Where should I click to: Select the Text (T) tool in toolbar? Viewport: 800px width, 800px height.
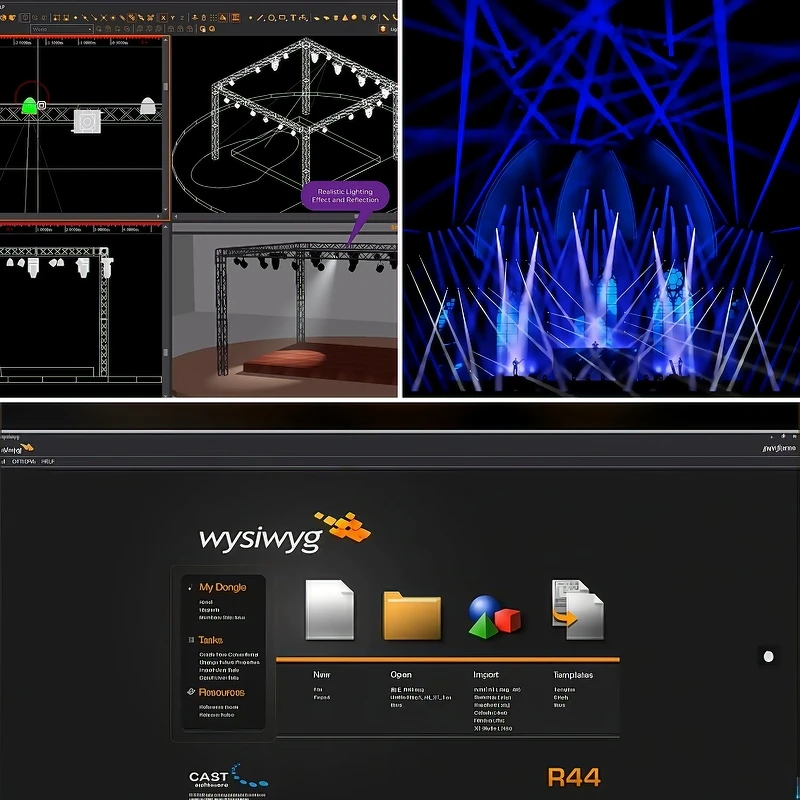point(293,18)
